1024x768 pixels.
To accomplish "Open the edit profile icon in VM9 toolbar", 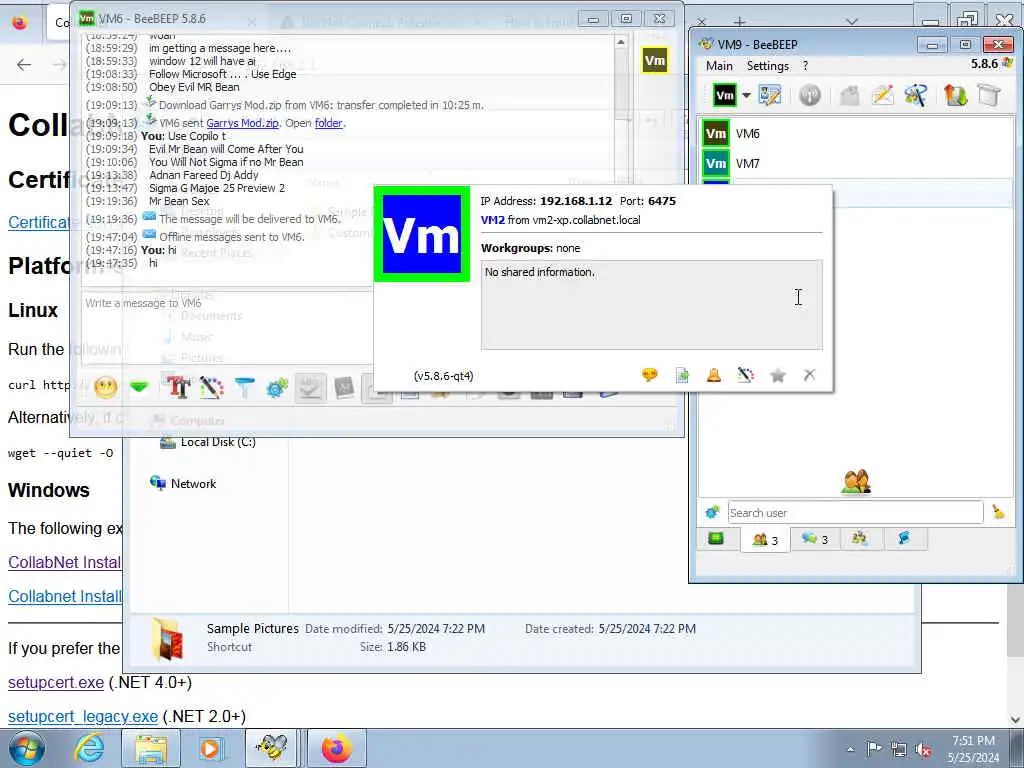I will (770, 95).
